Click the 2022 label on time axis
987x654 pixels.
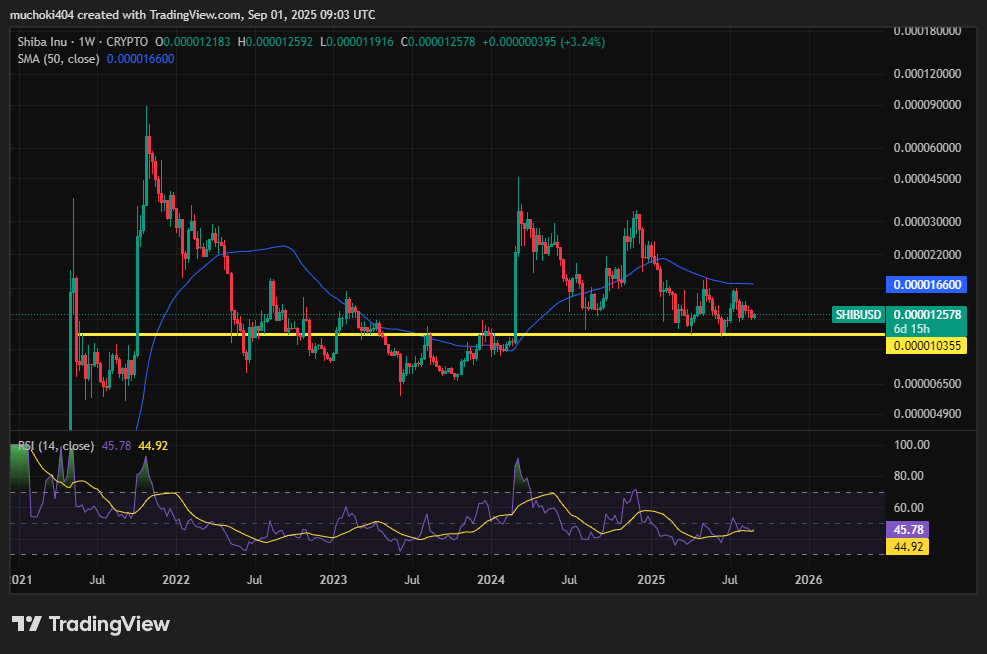point(176,579)
